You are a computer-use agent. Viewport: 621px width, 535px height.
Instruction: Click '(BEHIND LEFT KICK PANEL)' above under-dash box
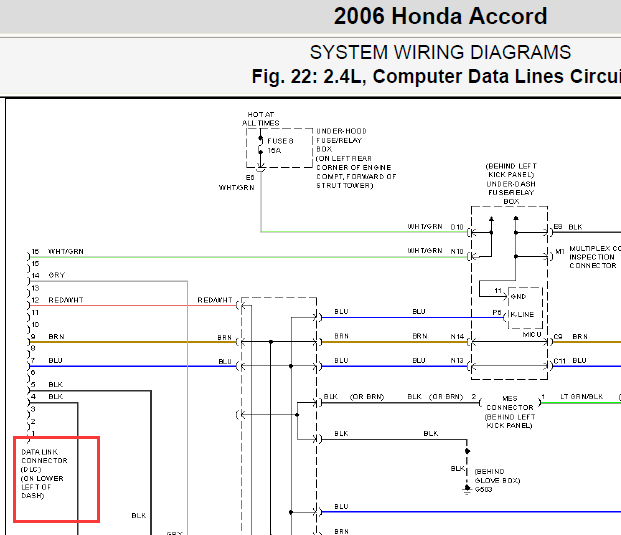(x=511, y=170)
